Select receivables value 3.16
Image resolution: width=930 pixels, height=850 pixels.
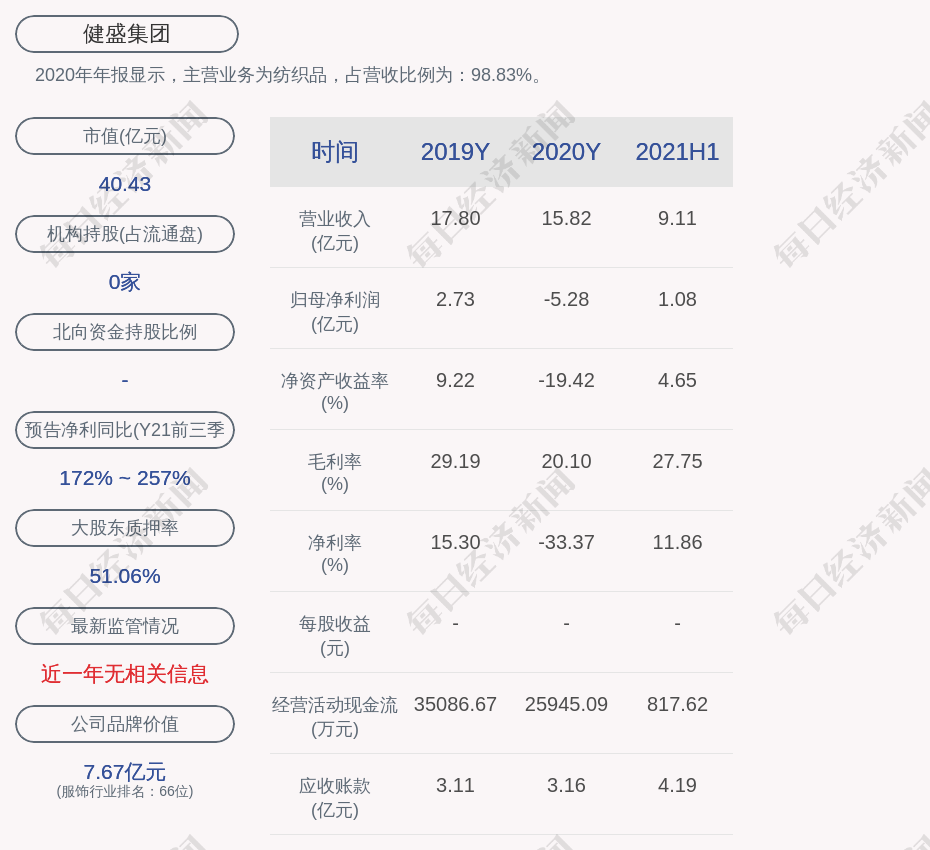click(566, 785)
